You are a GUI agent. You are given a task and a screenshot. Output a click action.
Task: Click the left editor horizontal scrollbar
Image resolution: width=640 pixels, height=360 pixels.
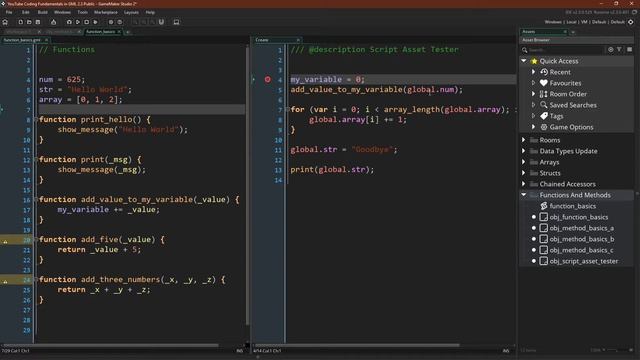(x=110, y=345)
